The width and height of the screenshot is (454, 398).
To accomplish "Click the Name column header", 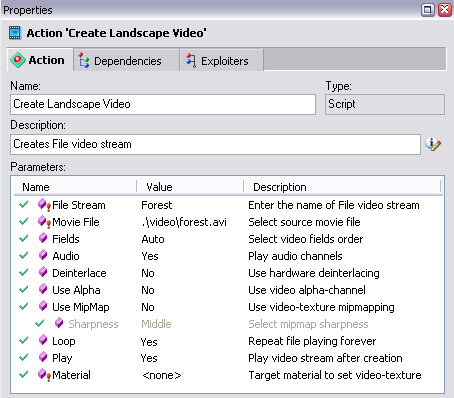I will (x=75, y=187).
